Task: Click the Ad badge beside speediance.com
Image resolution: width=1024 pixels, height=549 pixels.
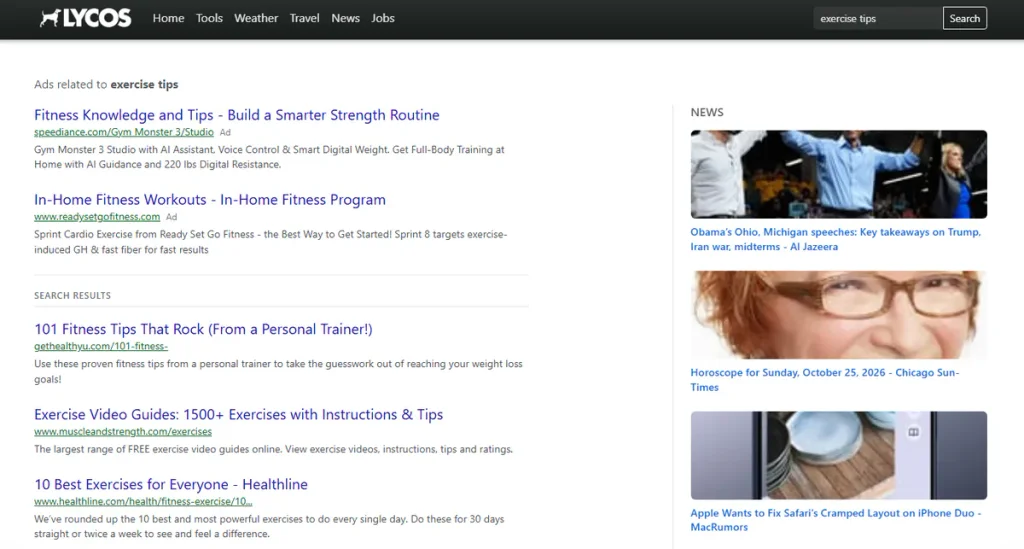Action: pos(225,132)
